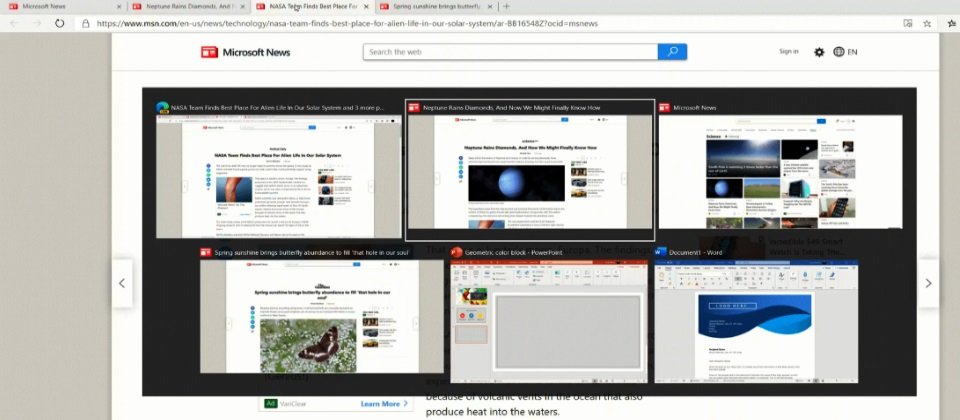Open the favorites list icon in the toolbar
960x420 pixels.
coord(952,23)
